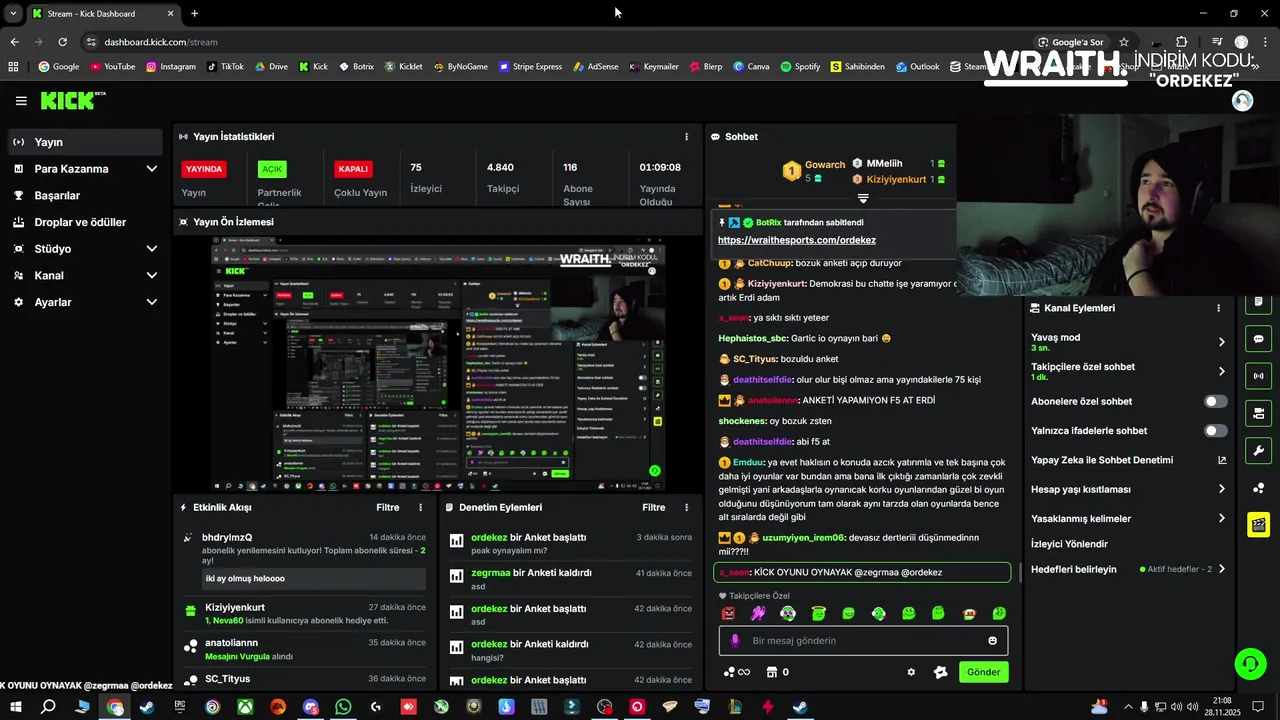Open the chat bubble widget in right sidebar
Image resolution: width=1280 pixels, height=720 pixels.
click(1259, 339)
